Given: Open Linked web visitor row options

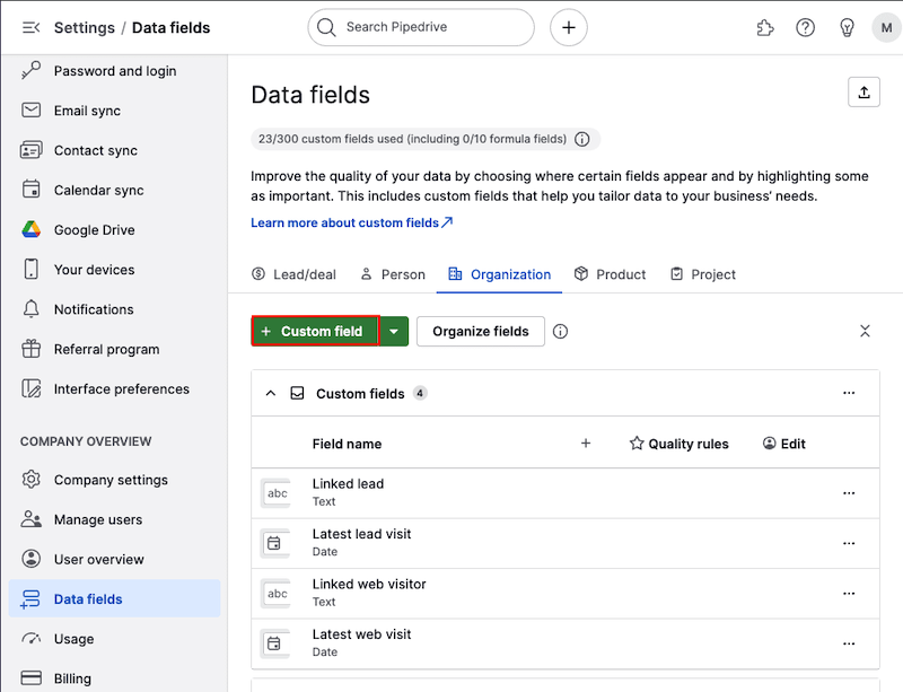Looking at the screenshot, I should pyautogui.click(x=849, y=593).
